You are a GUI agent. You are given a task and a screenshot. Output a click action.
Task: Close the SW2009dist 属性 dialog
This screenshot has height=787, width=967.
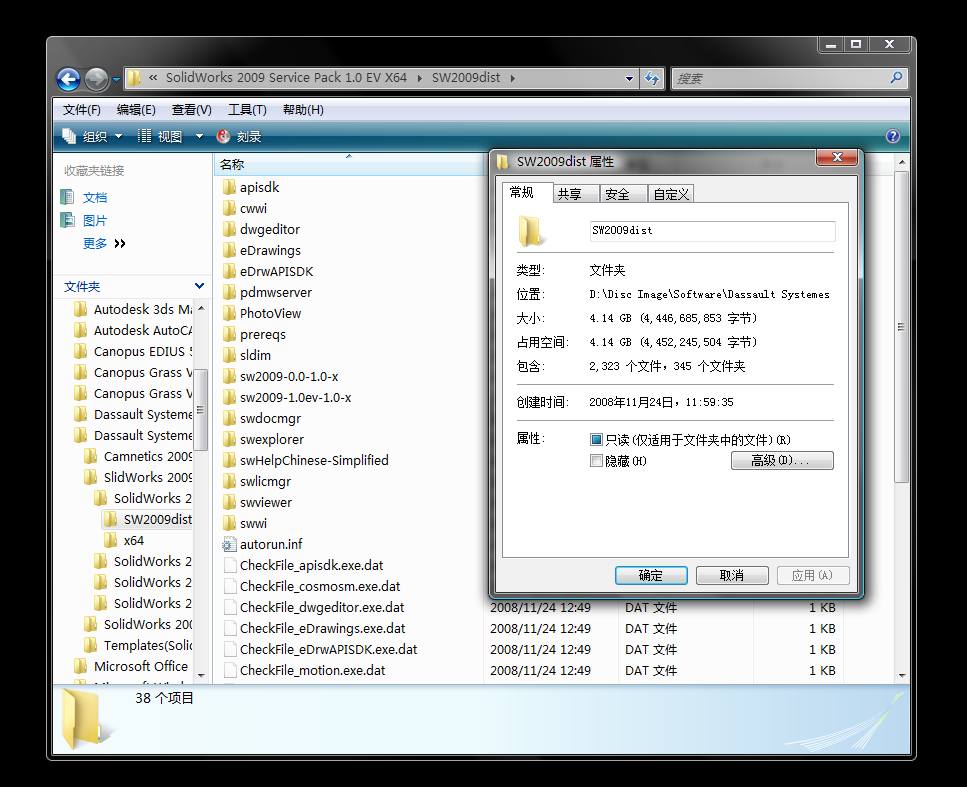click(x=837, y=157)
